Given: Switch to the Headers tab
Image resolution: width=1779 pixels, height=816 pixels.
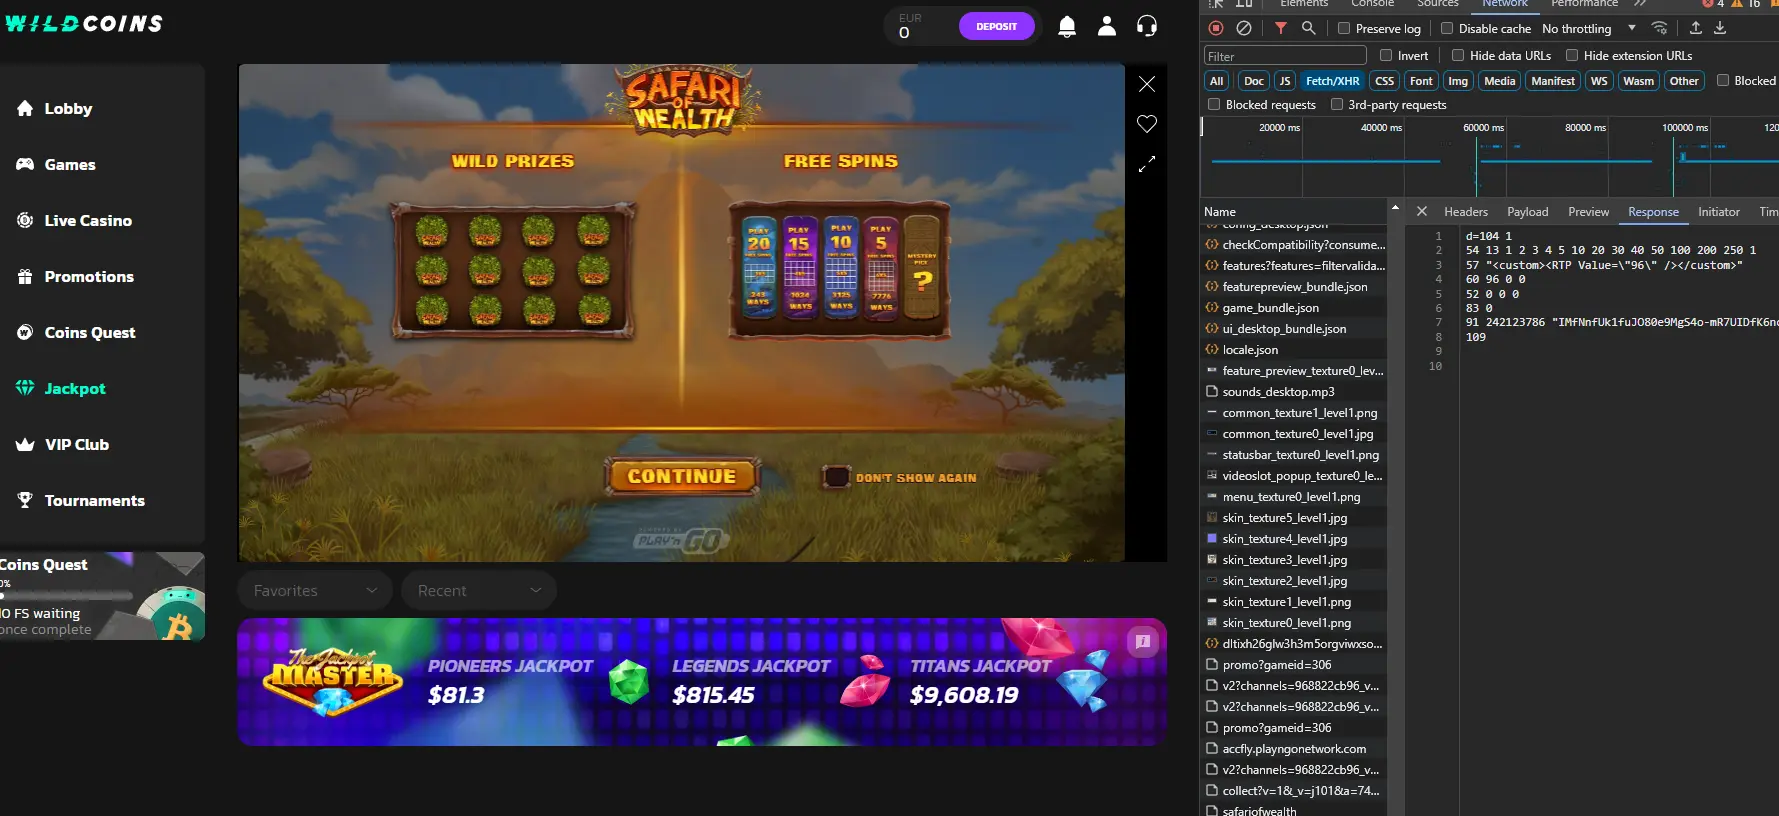Looking at the screenshot, I should pos(1466,211).
